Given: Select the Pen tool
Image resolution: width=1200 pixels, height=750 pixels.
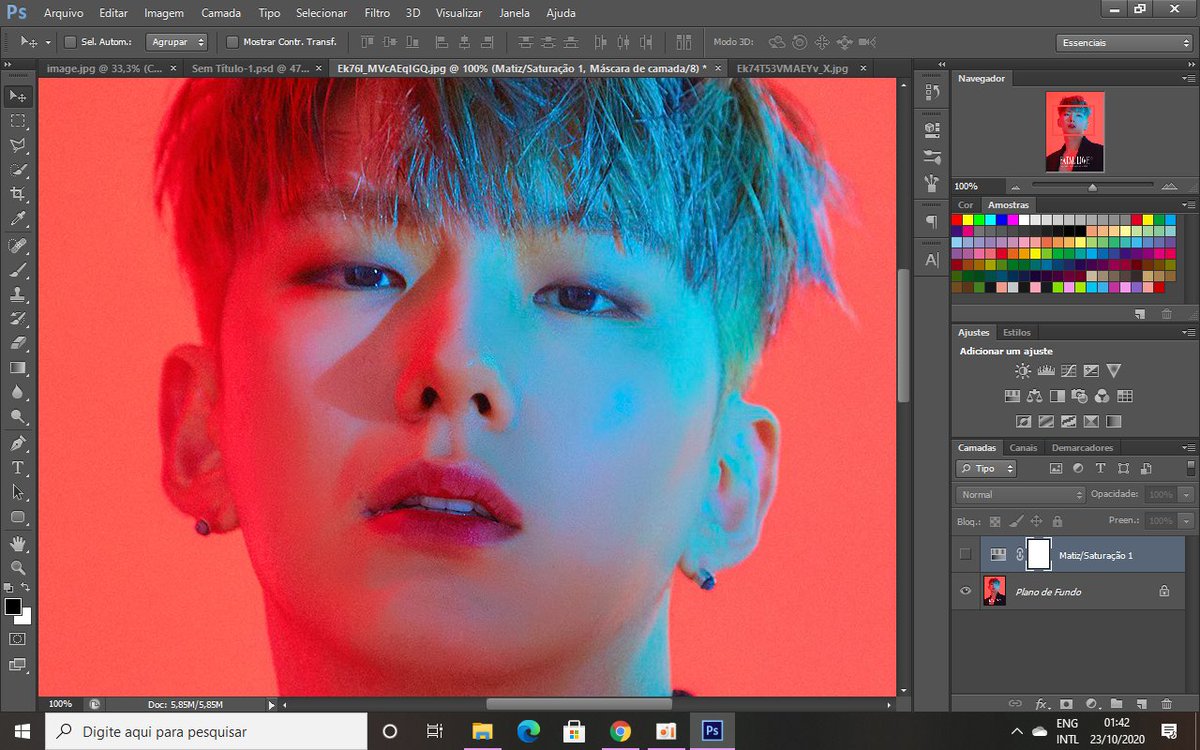Looking at the screenshot, I should (18, 443).
